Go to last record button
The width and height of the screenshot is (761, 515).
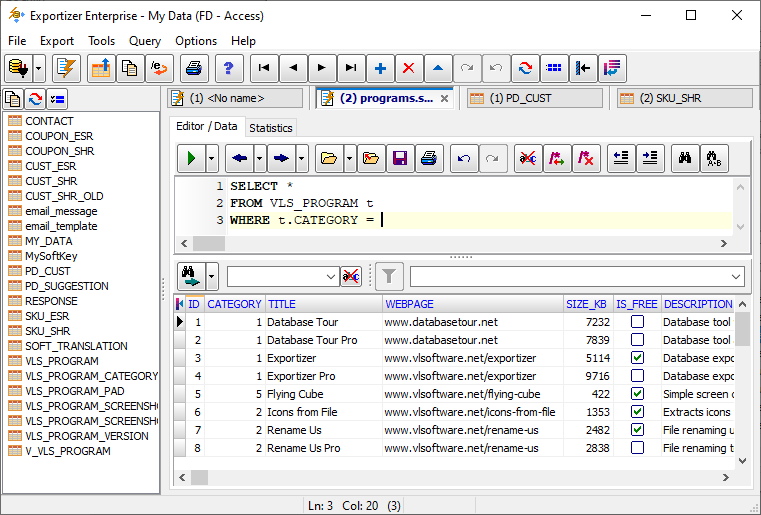point(351,68)
